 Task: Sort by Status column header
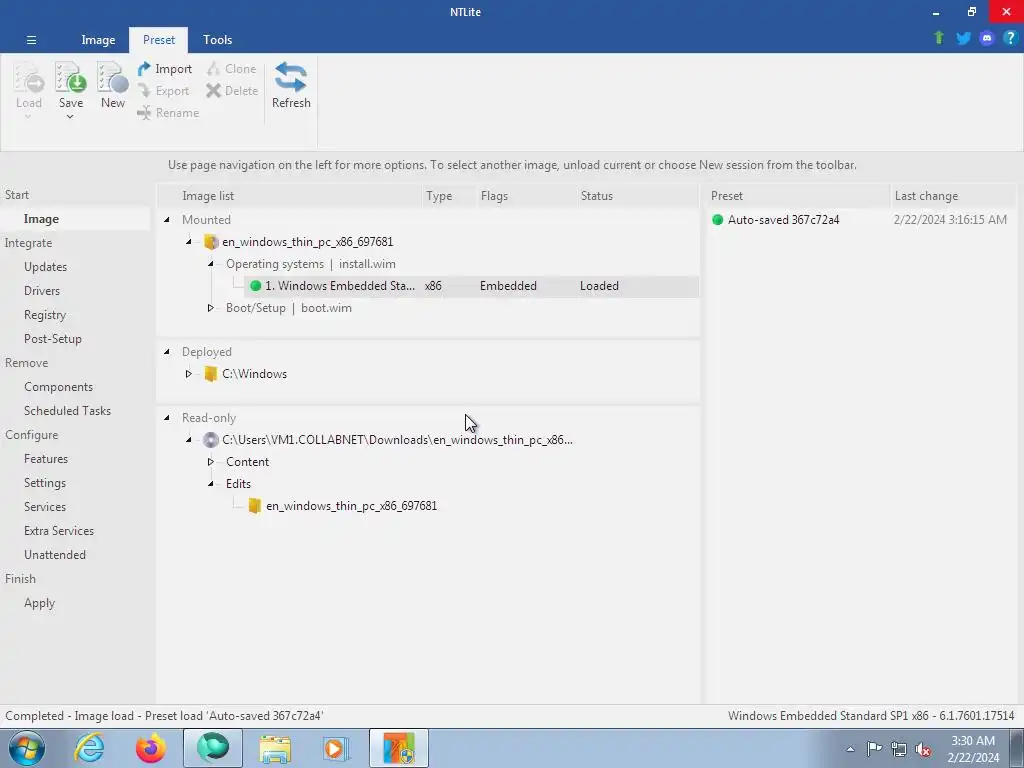(597, 196)
